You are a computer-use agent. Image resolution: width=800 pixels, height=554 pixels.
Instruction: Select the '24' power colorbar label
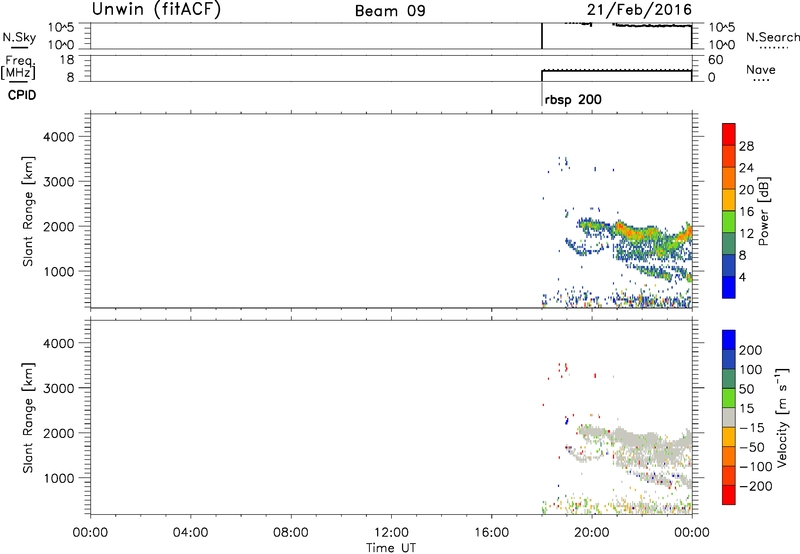(x=746, y=168)
